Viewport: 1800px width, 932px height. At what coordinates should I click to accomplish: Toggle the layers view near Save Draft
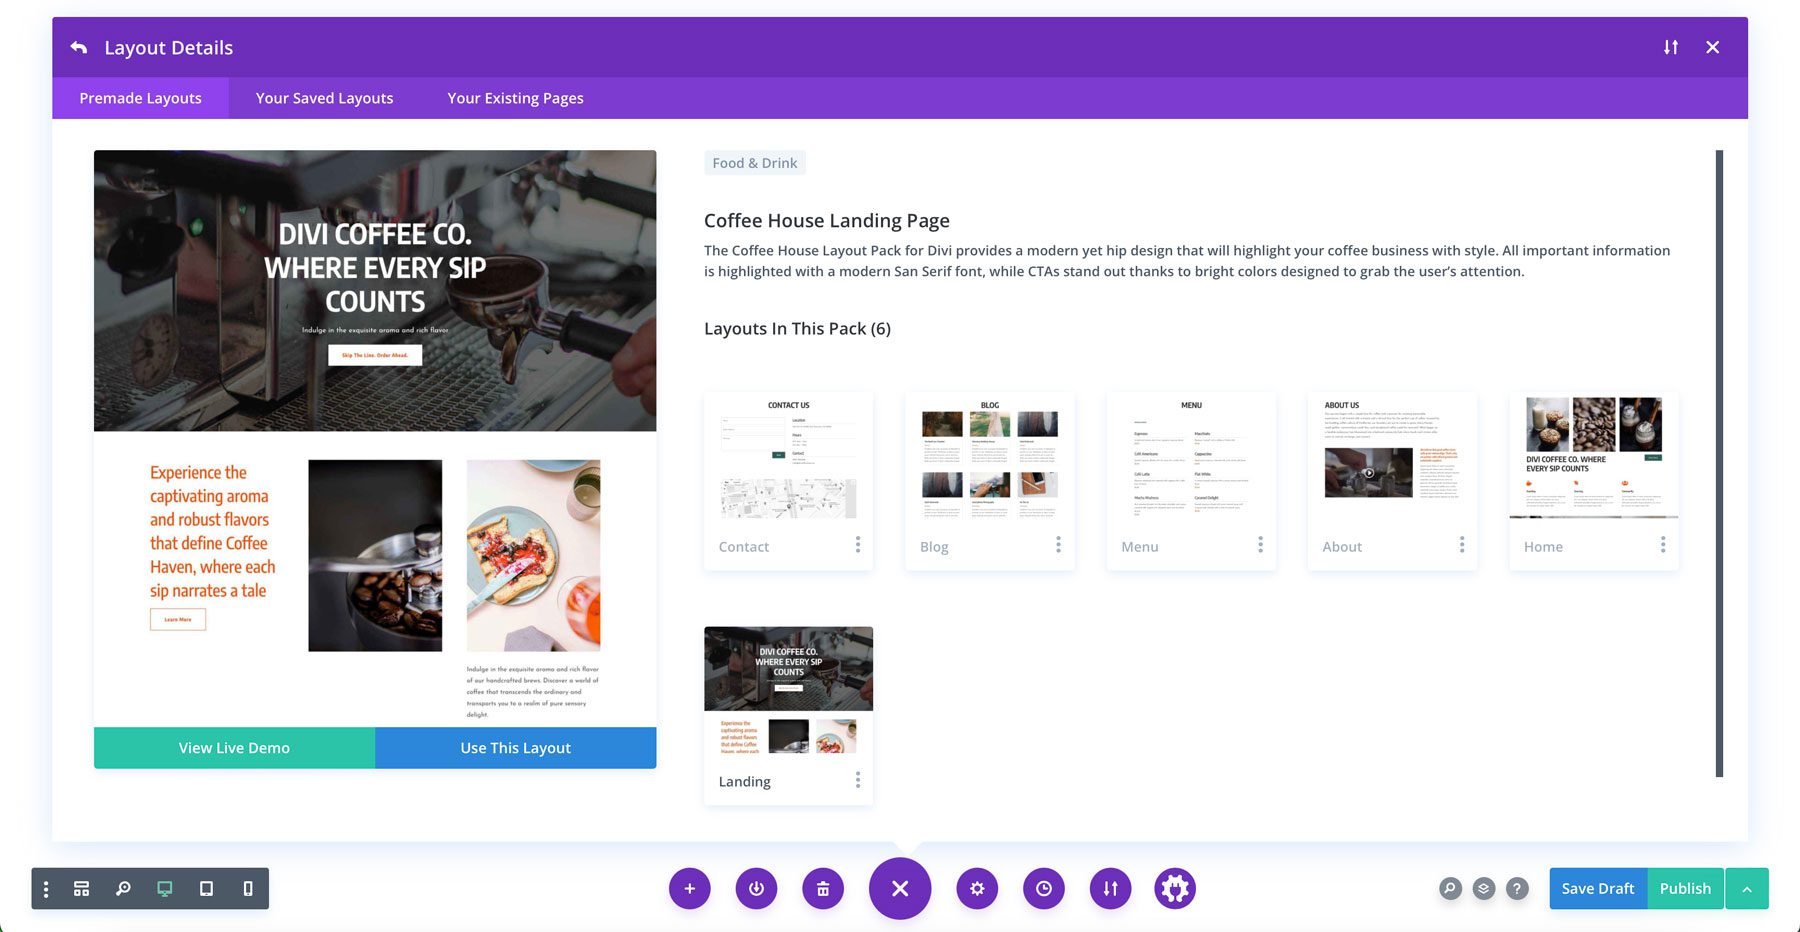[x=1483, y=888]
